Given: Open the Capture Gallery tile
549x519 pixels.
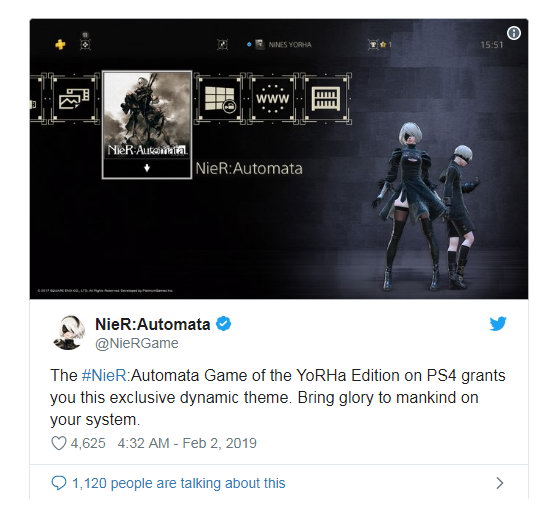Looking at the screenshot, I should tap(74, 99).
